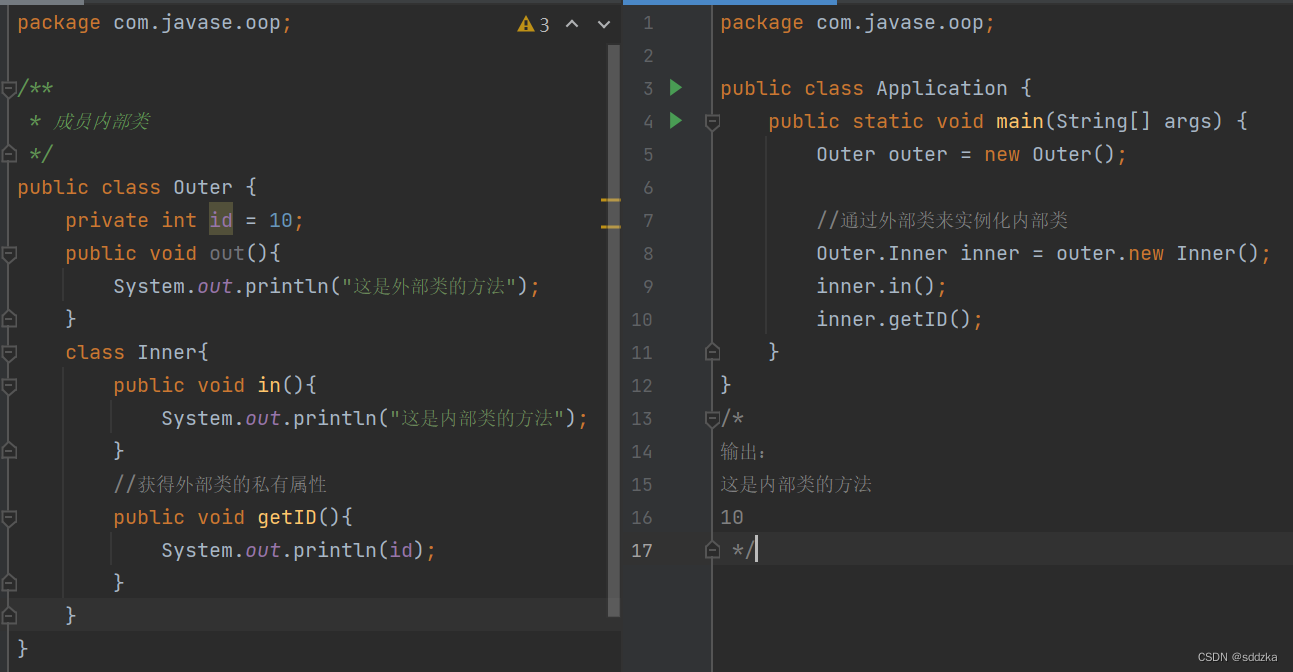The height and width of the screenshot is (672, 1293).
Task: Collapse the in() method body
Action: pos(9,386)
